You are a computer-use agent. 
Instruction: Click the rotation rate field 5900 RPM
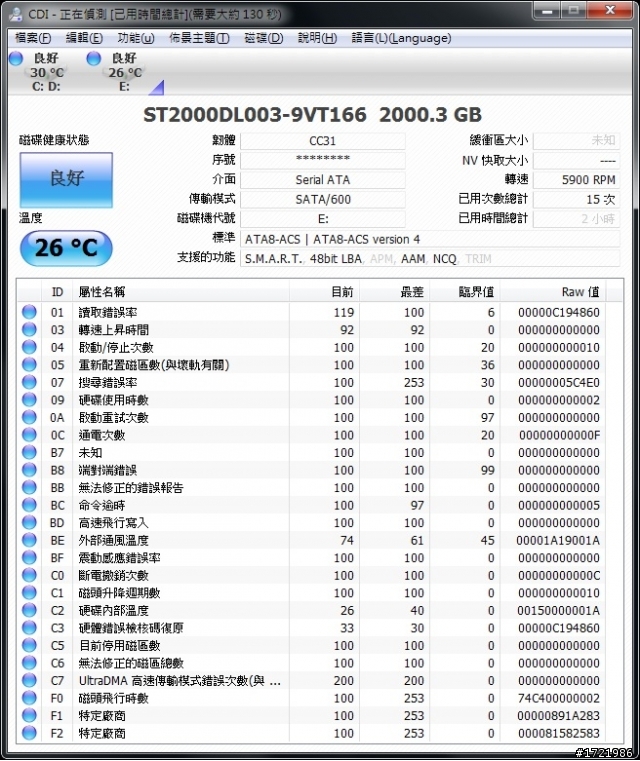point(576,180)
